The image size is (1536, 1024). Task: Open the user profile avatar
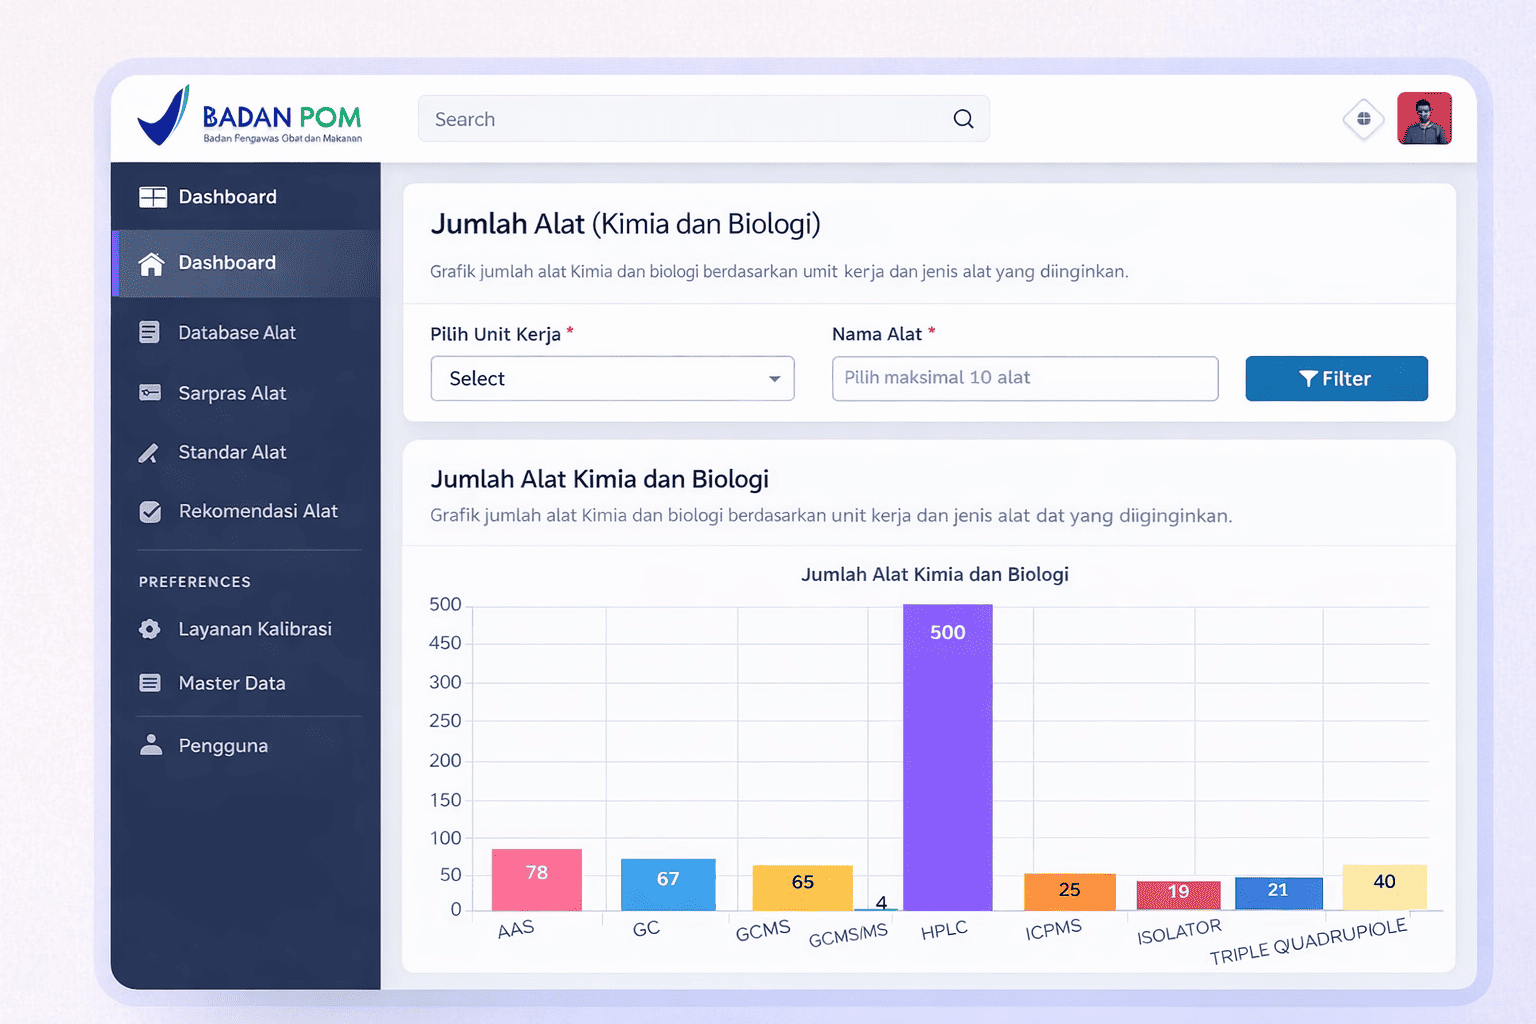coord(1424,119)
